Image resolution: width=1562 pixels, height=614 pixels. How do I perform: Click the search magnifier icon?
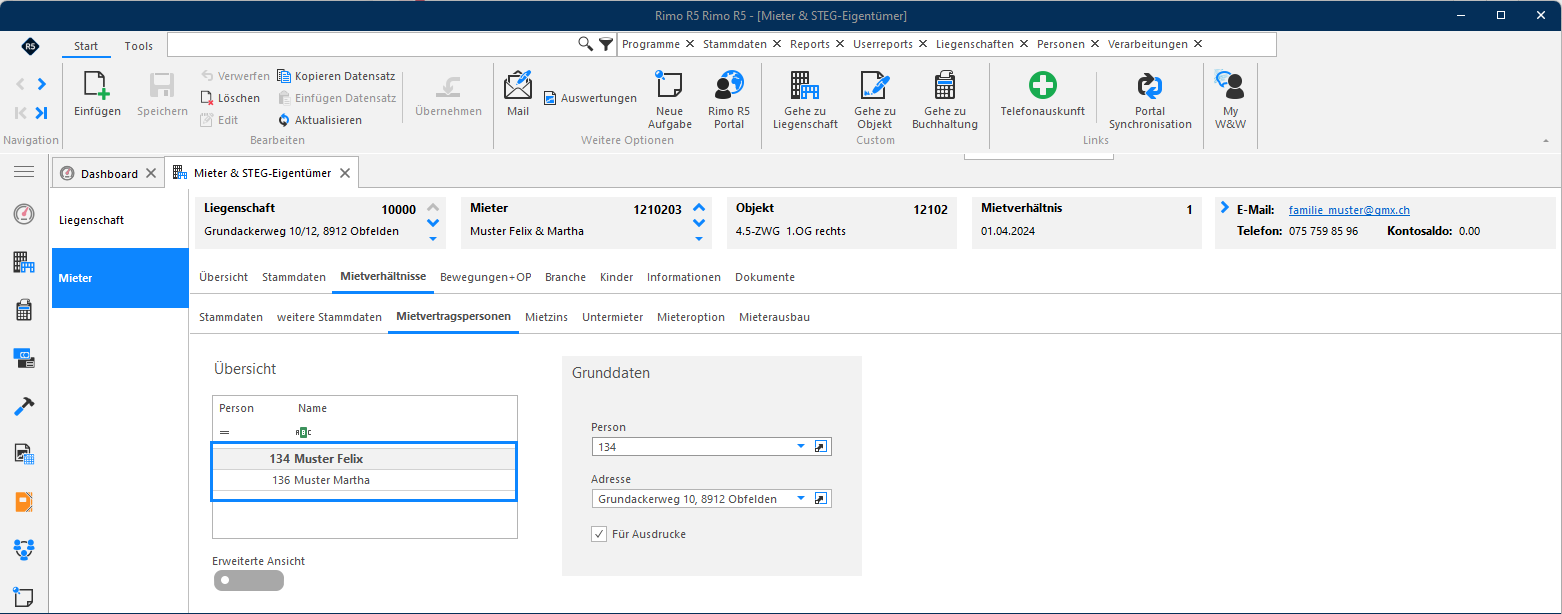click(x=586, y=44)
